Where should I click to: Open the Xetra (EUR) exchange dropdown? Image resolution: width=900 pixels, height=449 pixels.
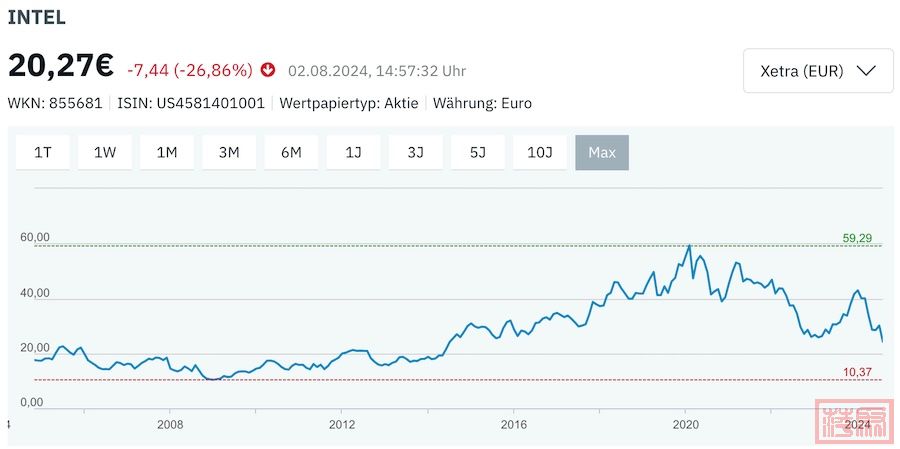pyautogui.click(x=818, y=71)
